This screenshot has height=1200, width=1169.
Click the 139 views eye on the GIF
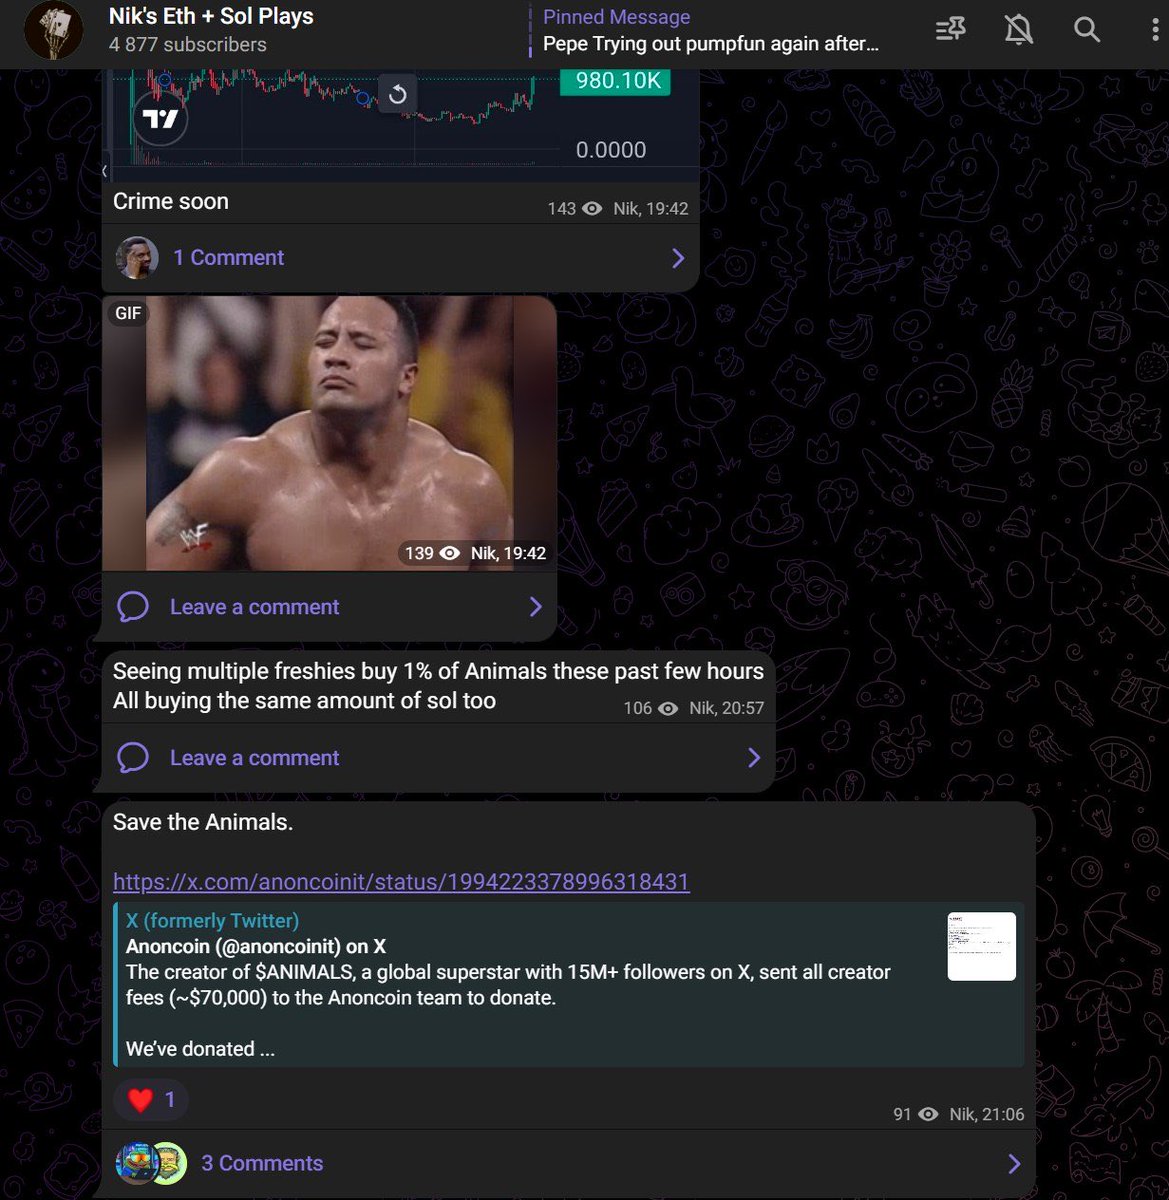point(450,553)
